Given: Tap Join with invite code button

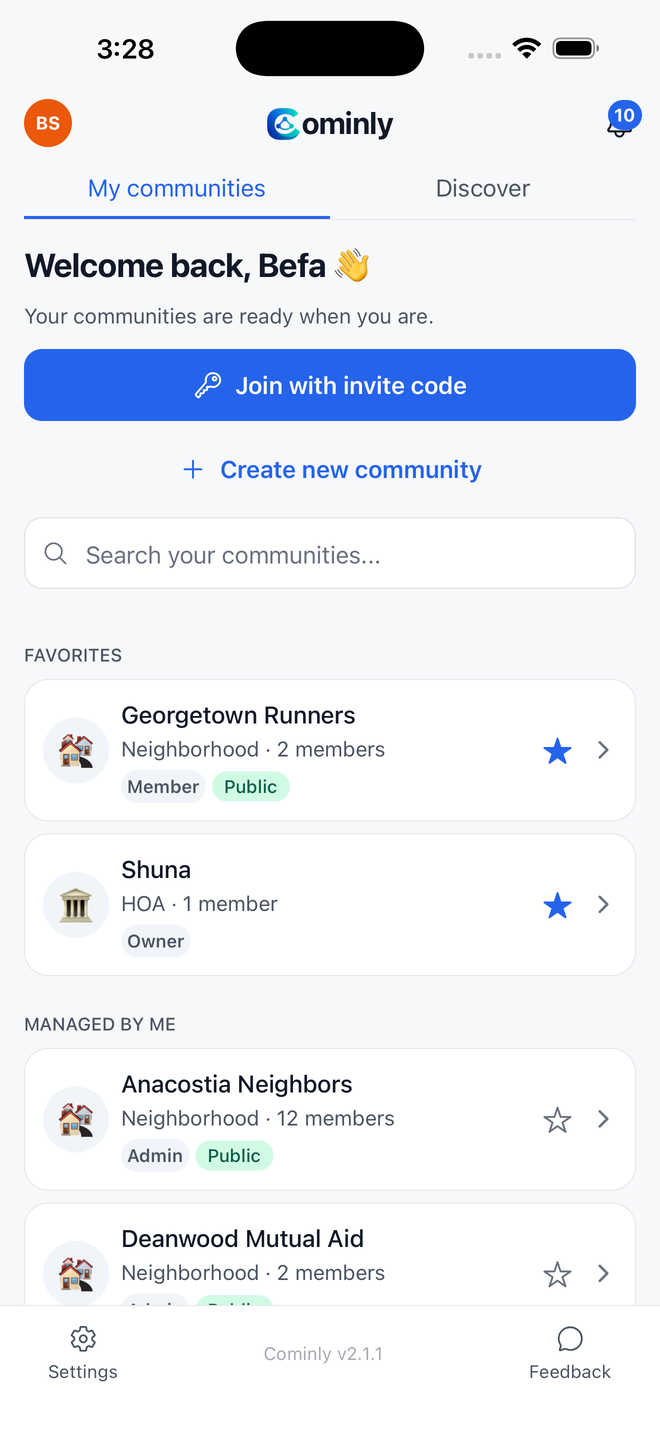Looking at the screenshot, I should (330, 385).
